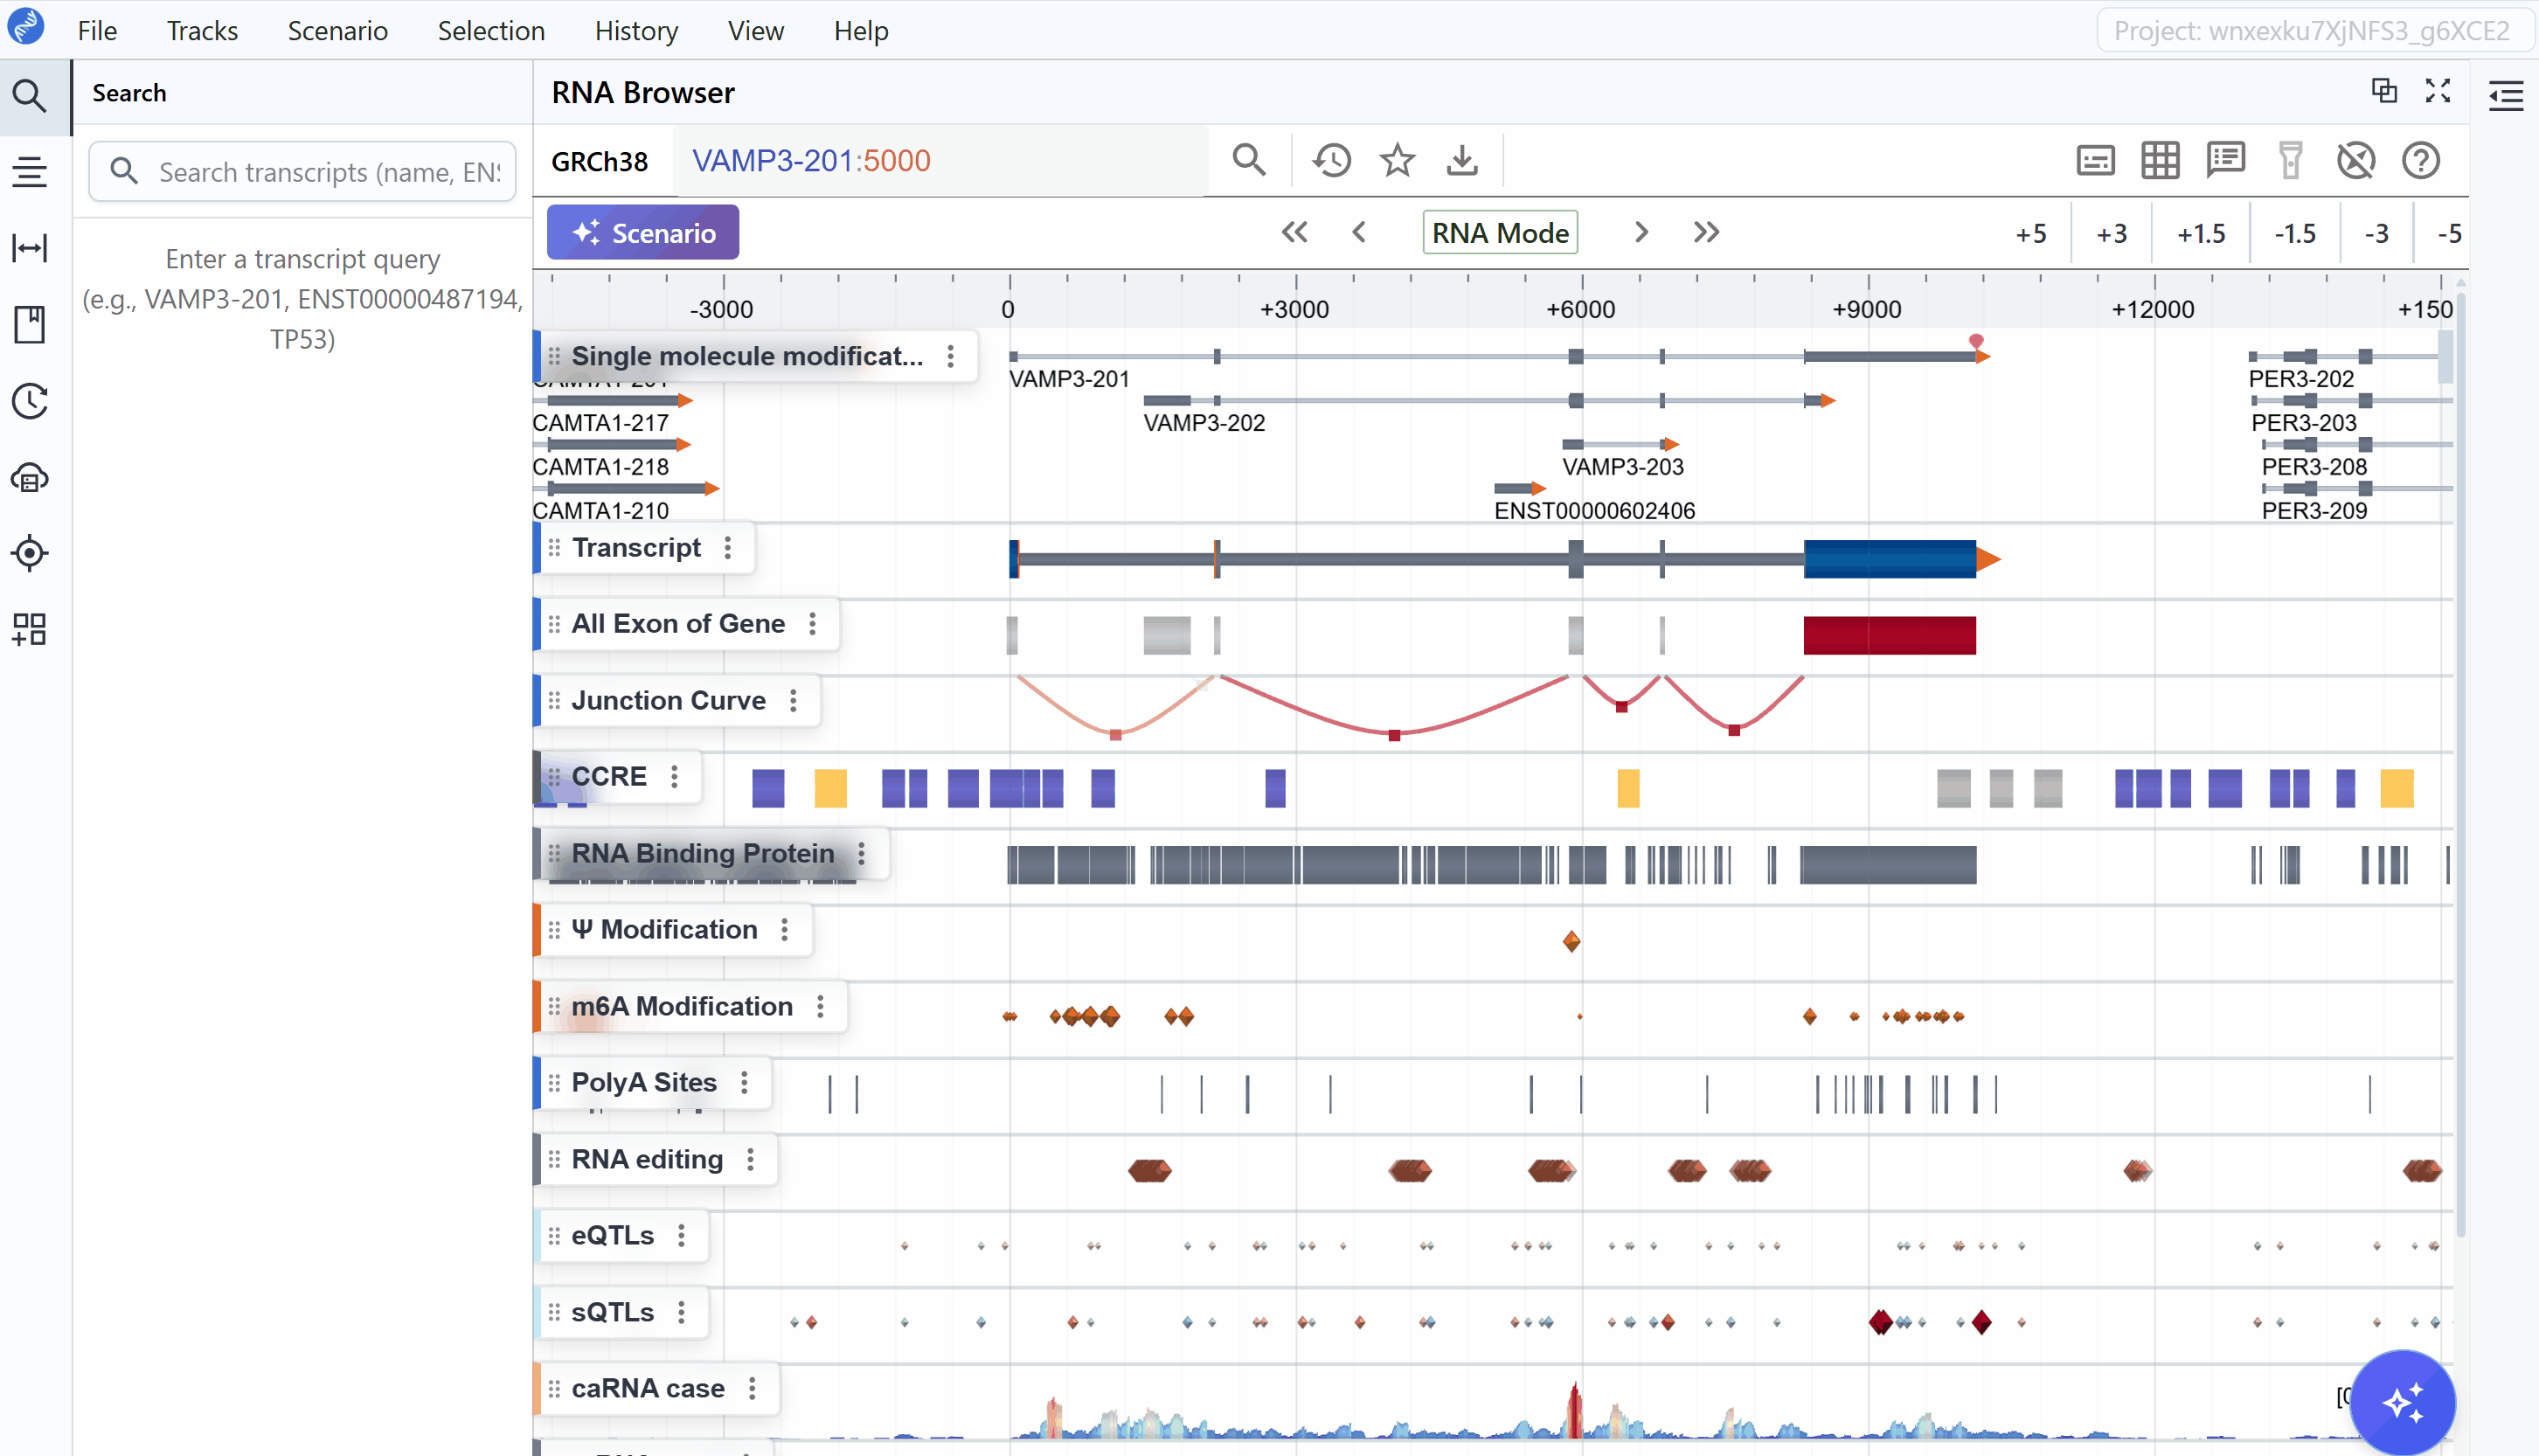Image resolution: width=2539 pixels, height=1456 pixels.
Task: Click the fullscreen expand icon
Action: tap(2438, 91)
